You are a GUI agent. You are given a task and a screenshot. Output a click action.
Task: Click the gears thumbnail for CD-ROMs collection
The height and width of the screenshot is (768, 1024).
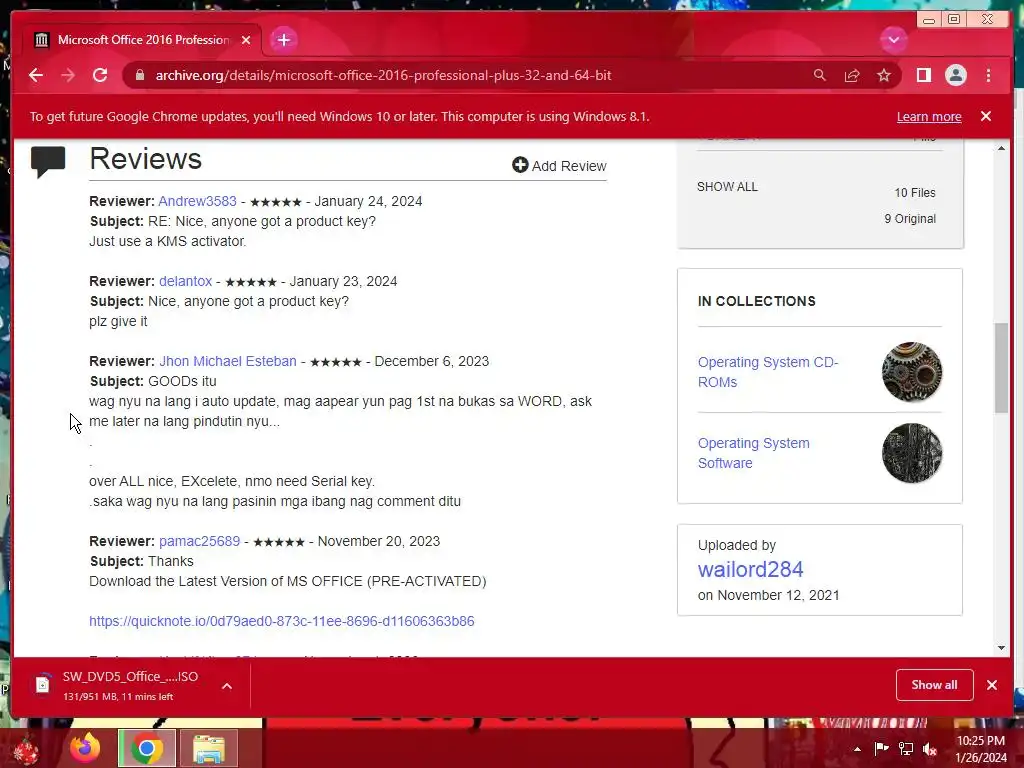click(x=912, y=372)
